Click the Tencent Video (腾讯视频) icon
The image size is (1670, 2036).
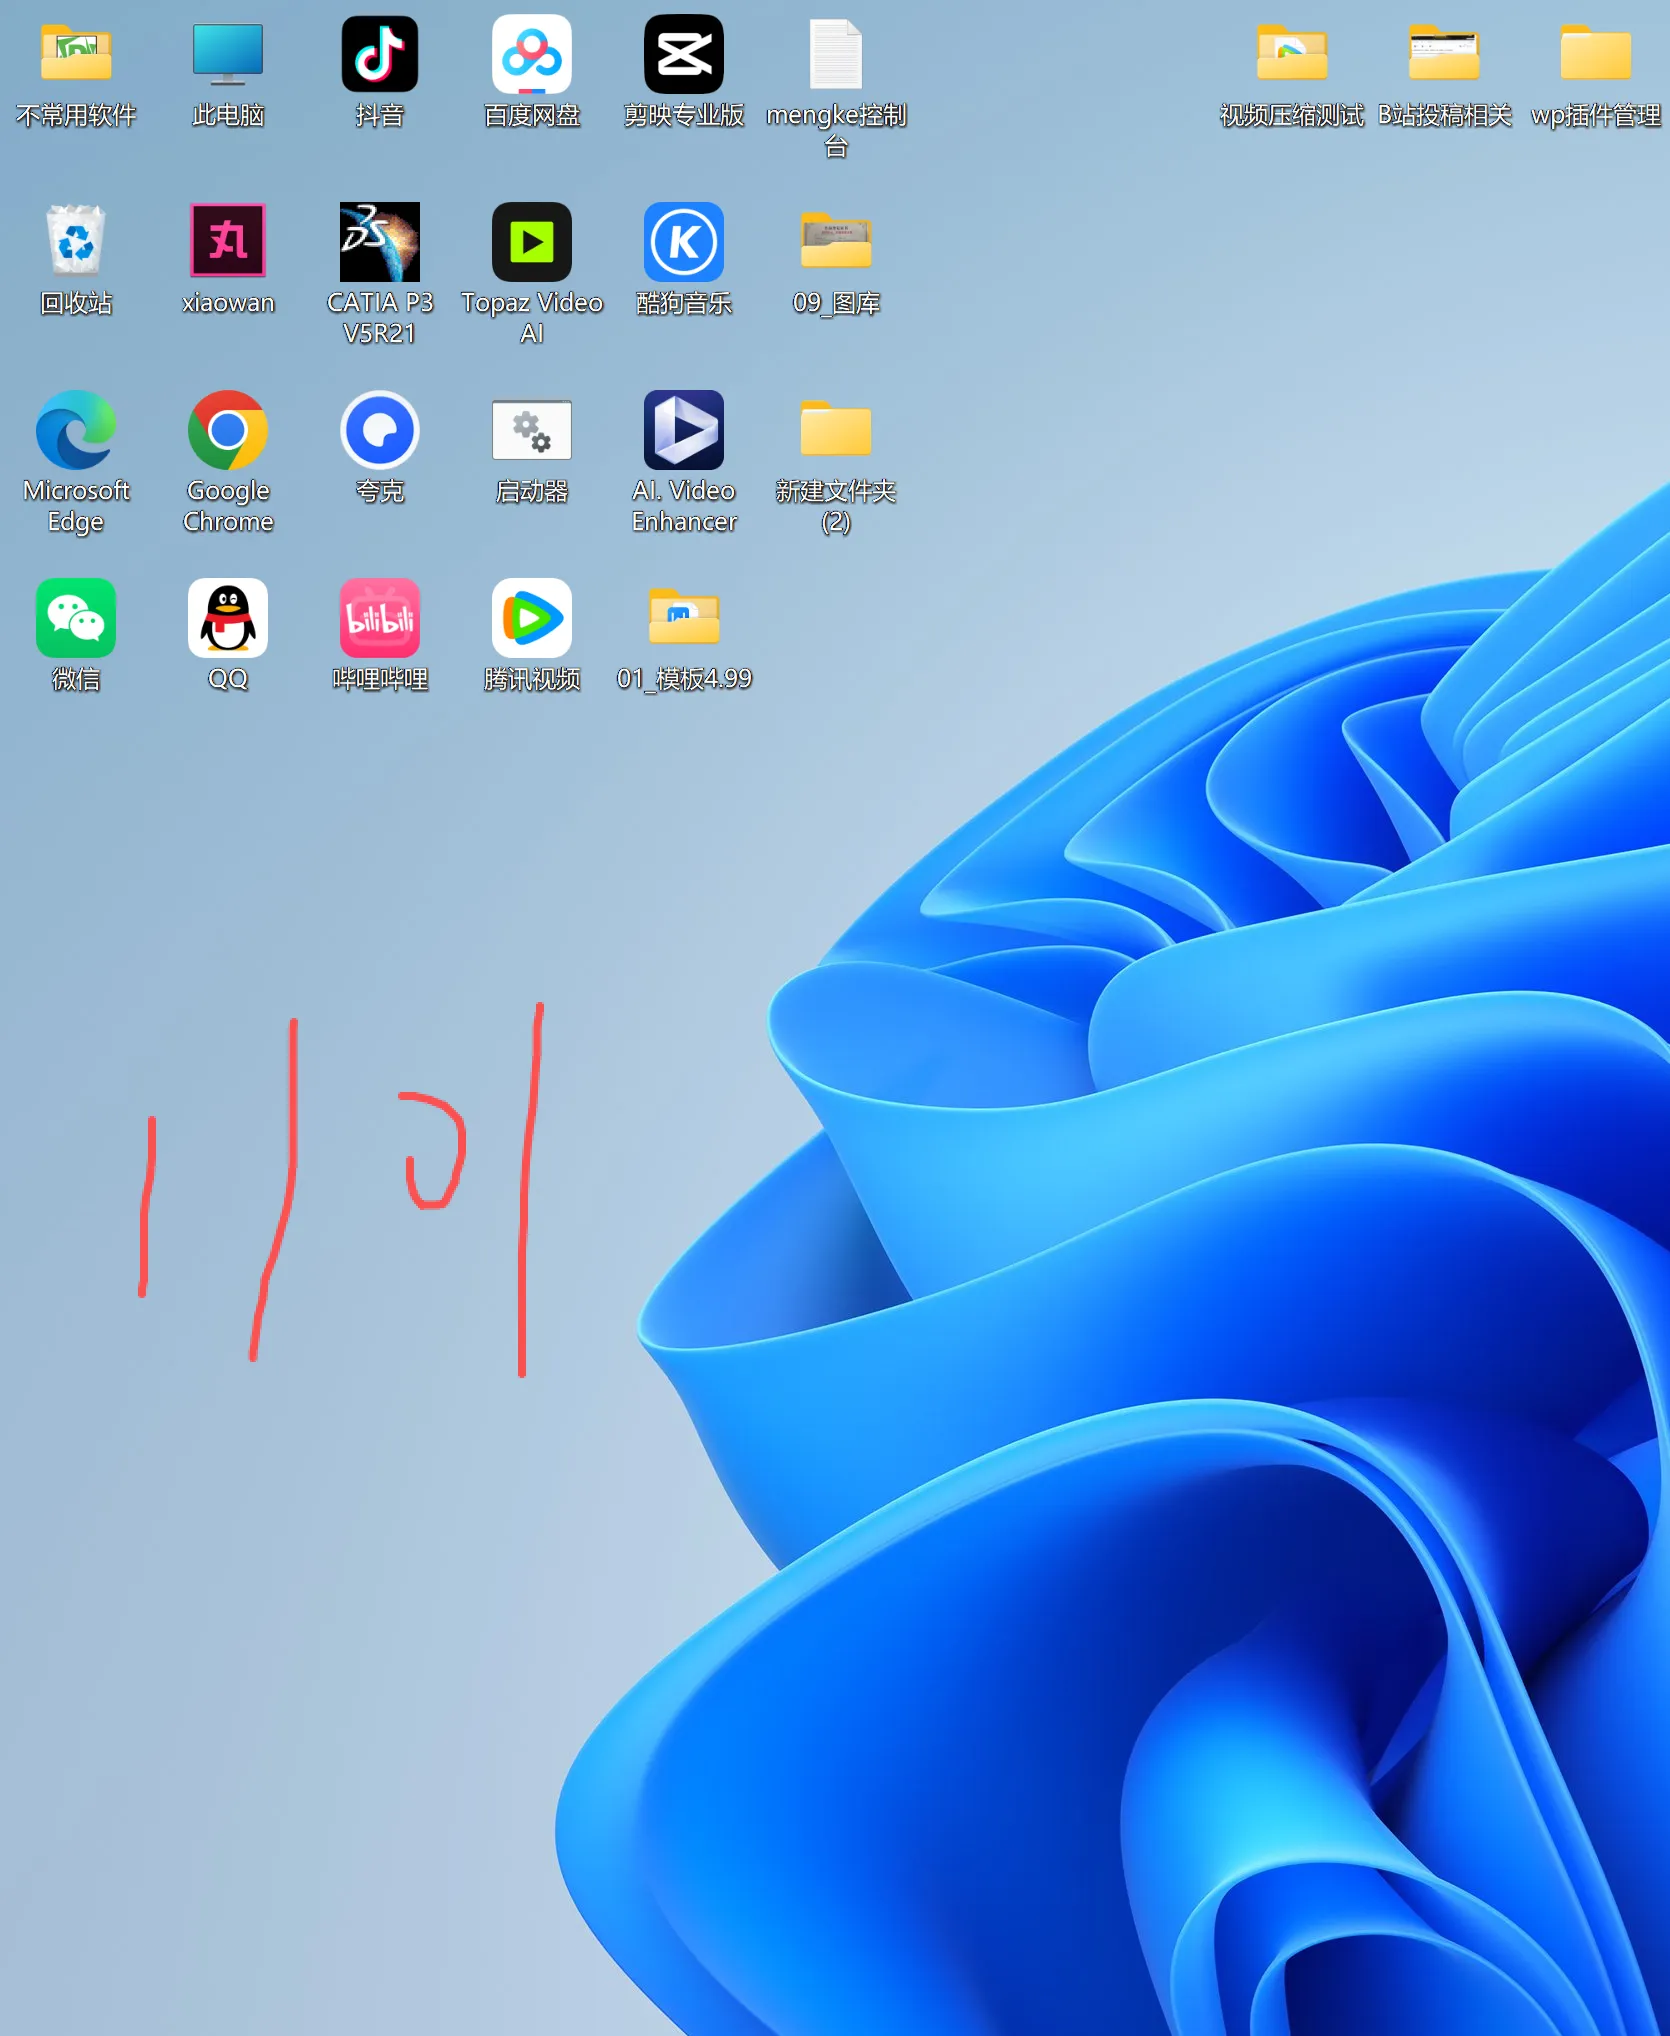click(x=531, y=618)
